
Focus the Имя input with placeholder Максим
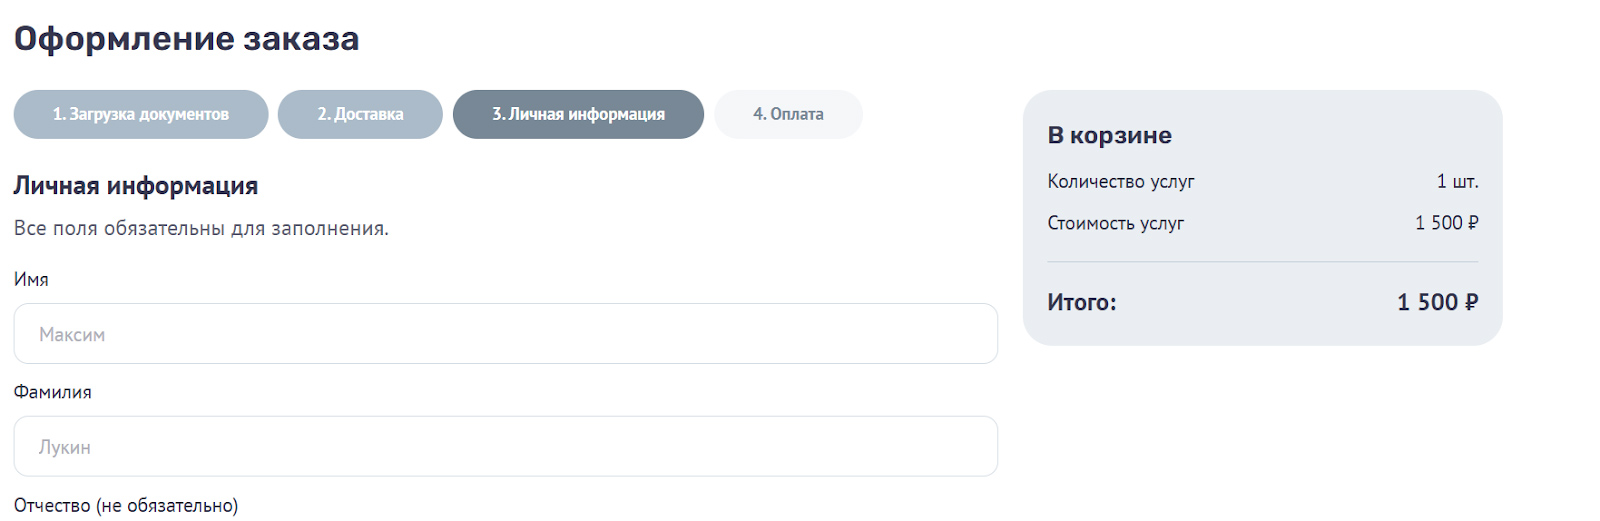click(505, 334)
